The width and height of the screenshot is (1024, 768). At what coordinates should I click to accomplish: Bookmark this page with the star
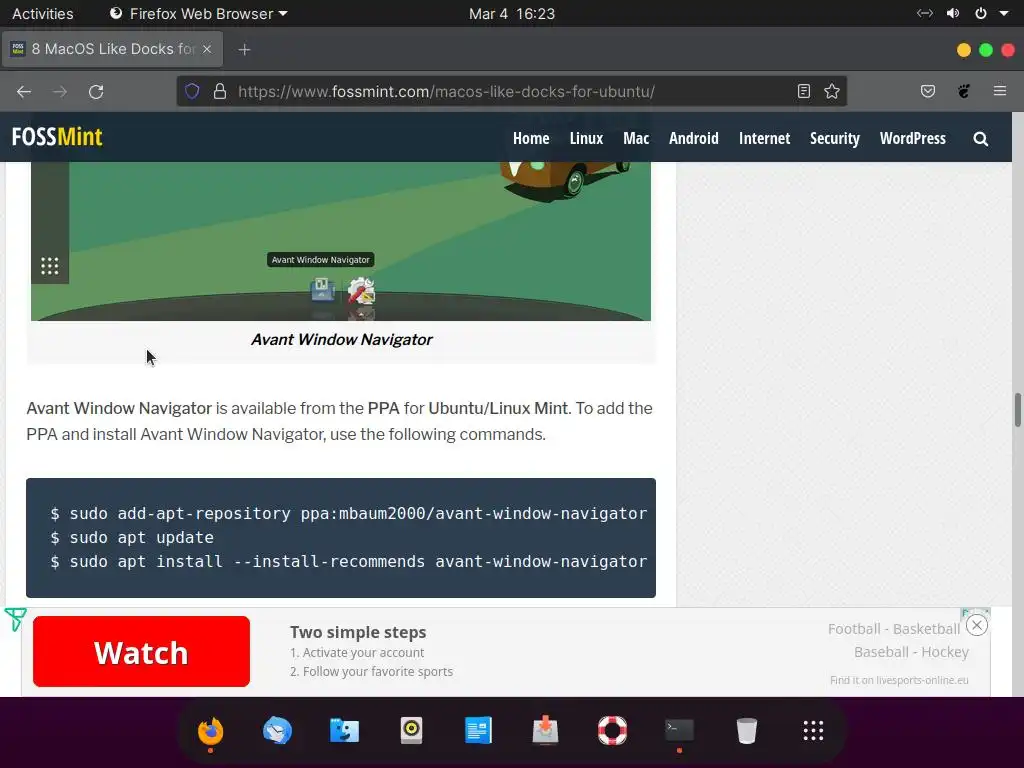832,91
